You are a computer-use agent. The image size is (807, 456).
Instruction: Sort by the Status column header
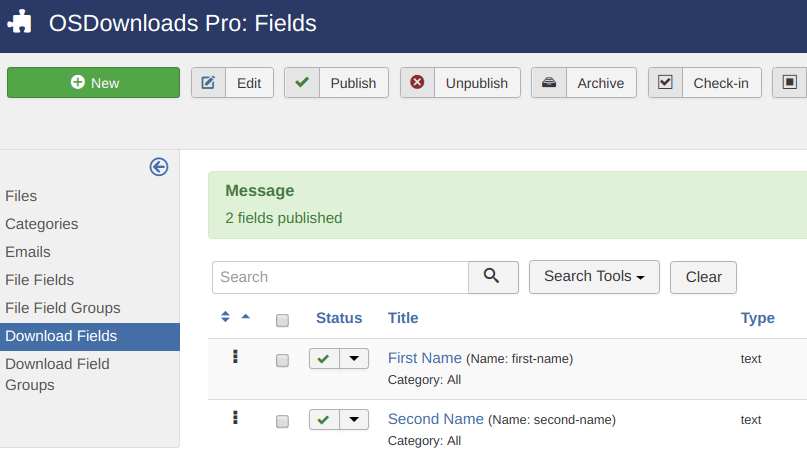click(339, 318)
